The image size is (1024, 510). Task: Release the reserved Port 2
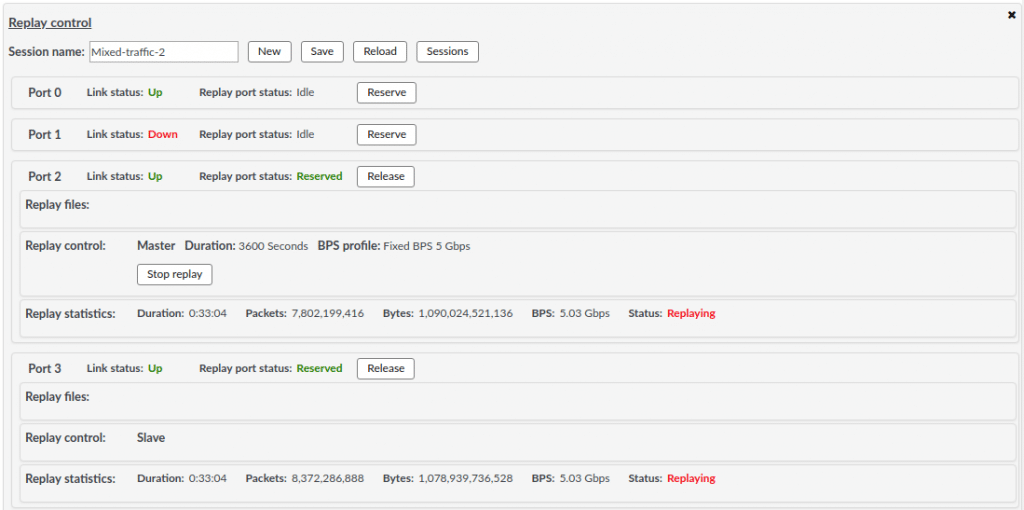385,176
